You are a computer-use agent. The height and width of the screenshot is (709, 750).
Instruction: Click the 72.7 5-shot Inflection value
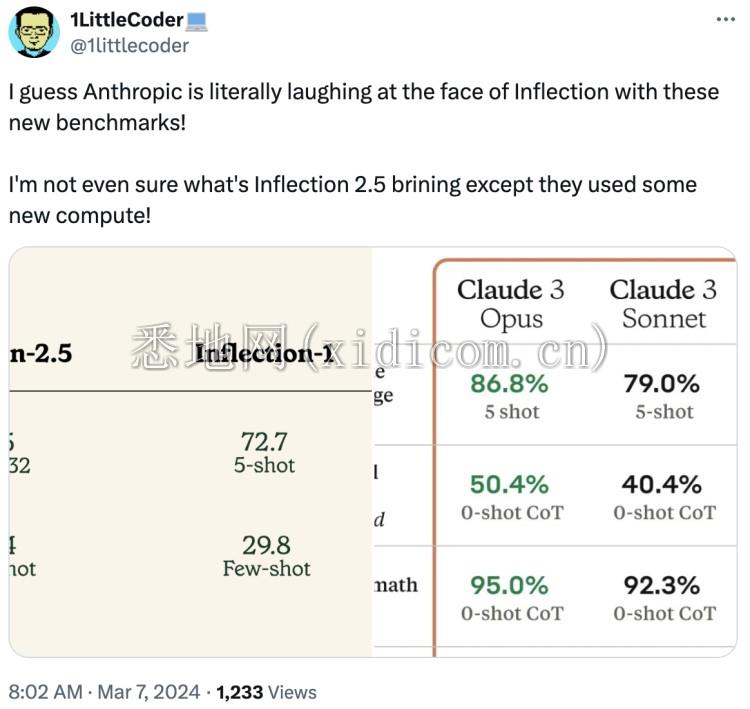tap(264, 442)
